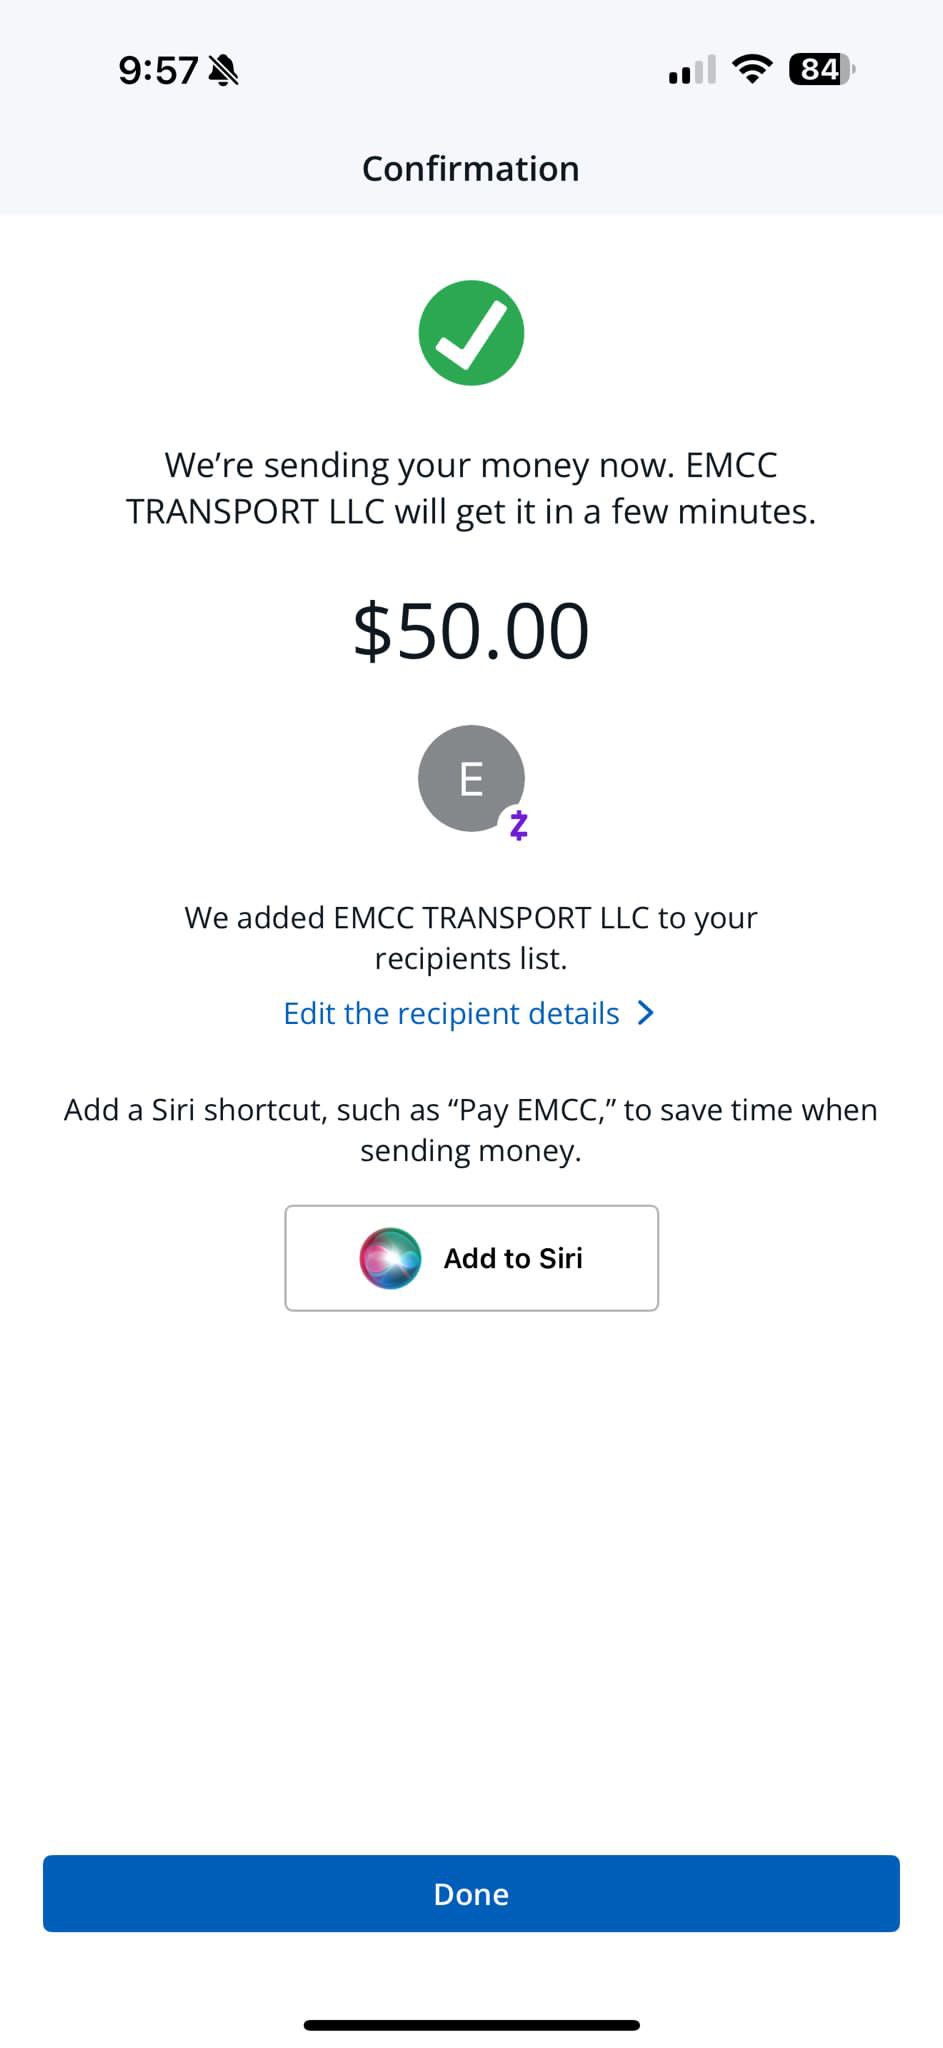The height and width of the screenshot is (2048, 943).
Task: Tap the green checkmark success icon
Action: (x=471, y=333)
